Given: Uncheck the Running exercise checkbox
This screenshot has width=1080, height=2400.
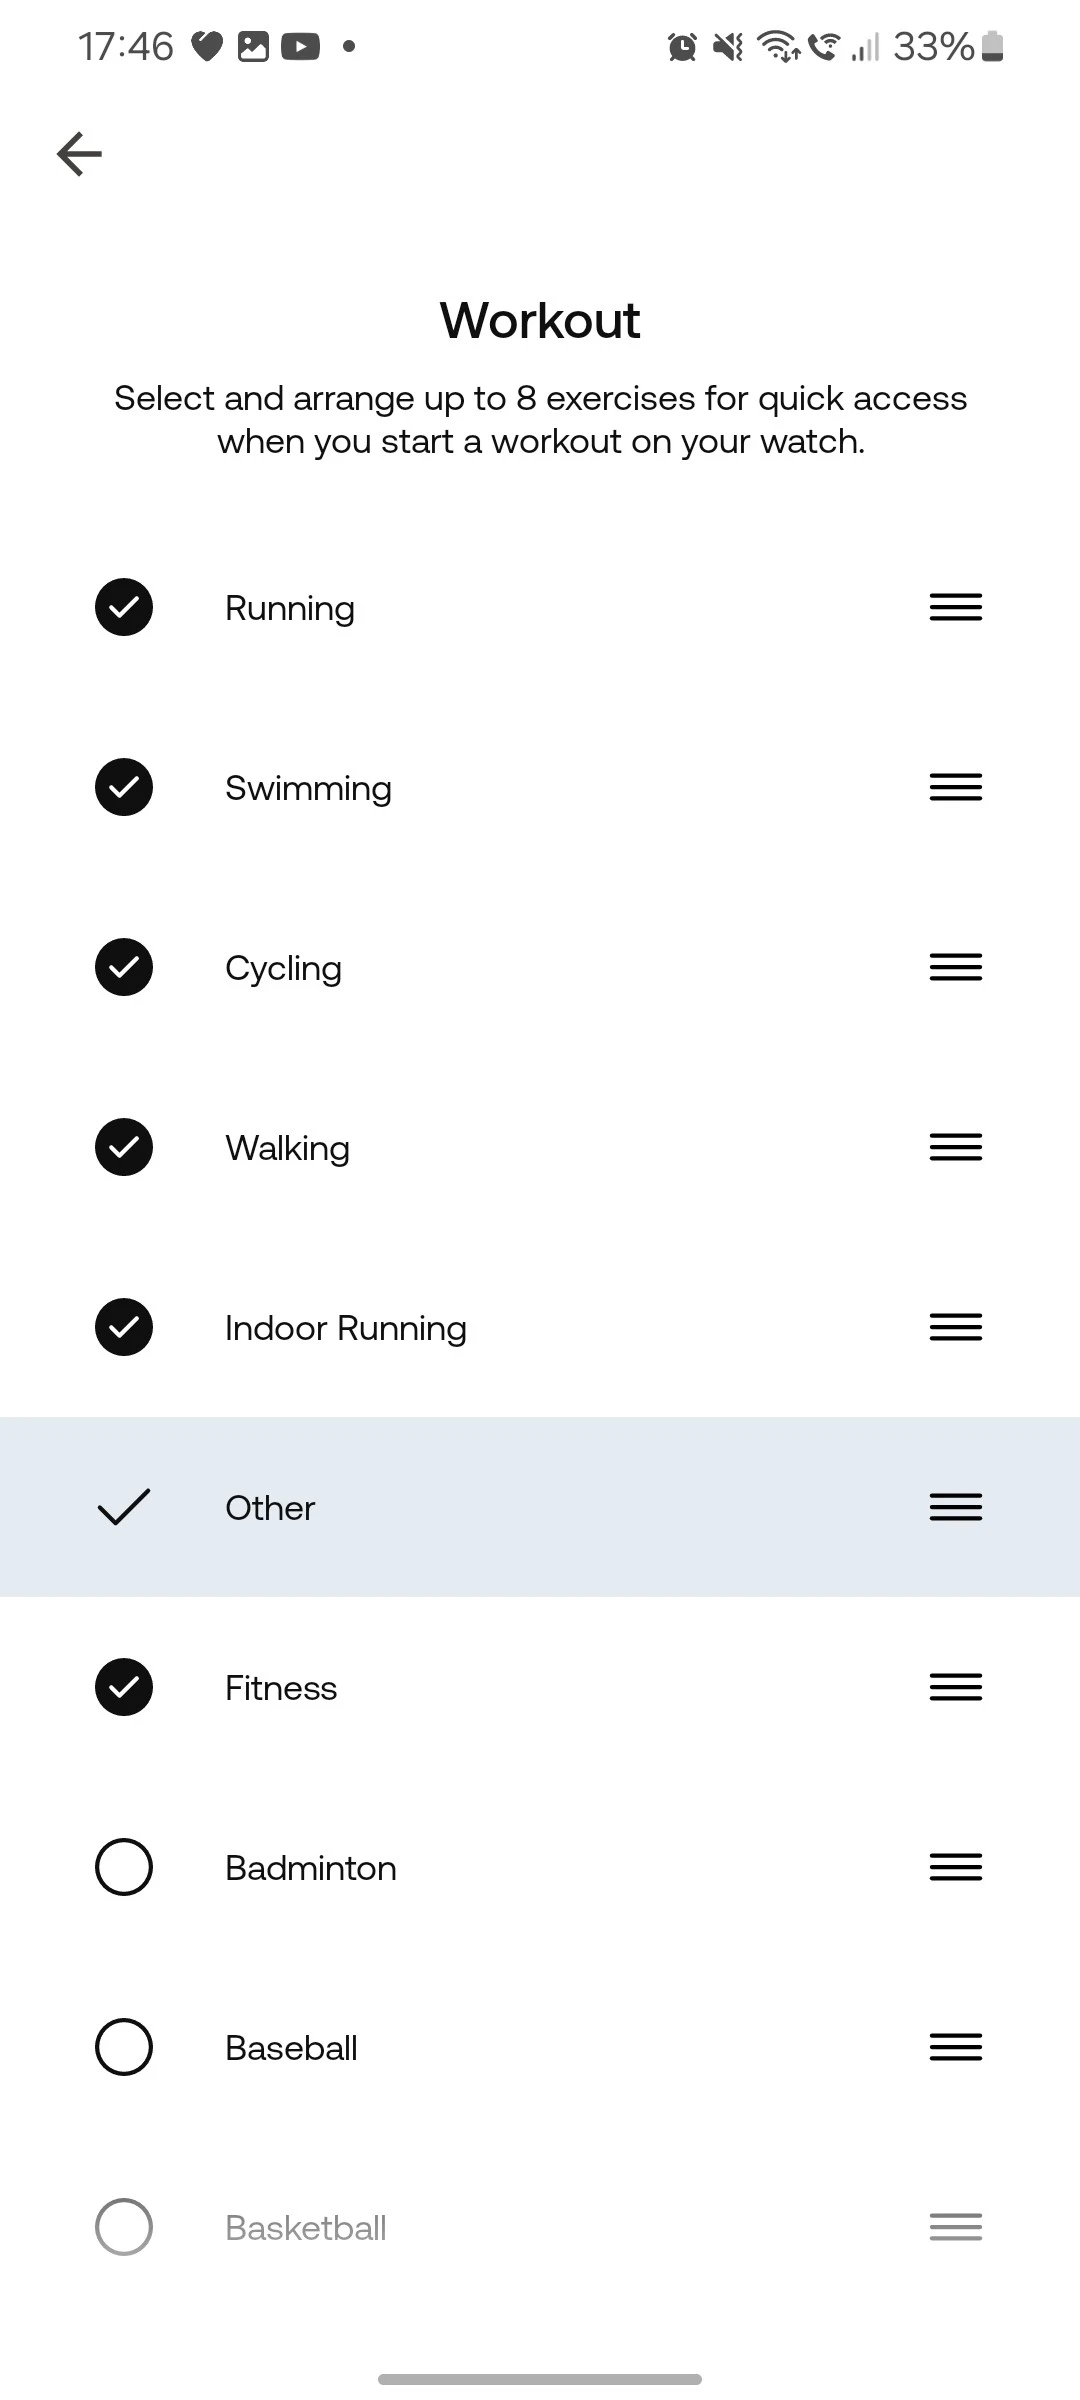Looking at the screenshot, I should tap(124, 607).
